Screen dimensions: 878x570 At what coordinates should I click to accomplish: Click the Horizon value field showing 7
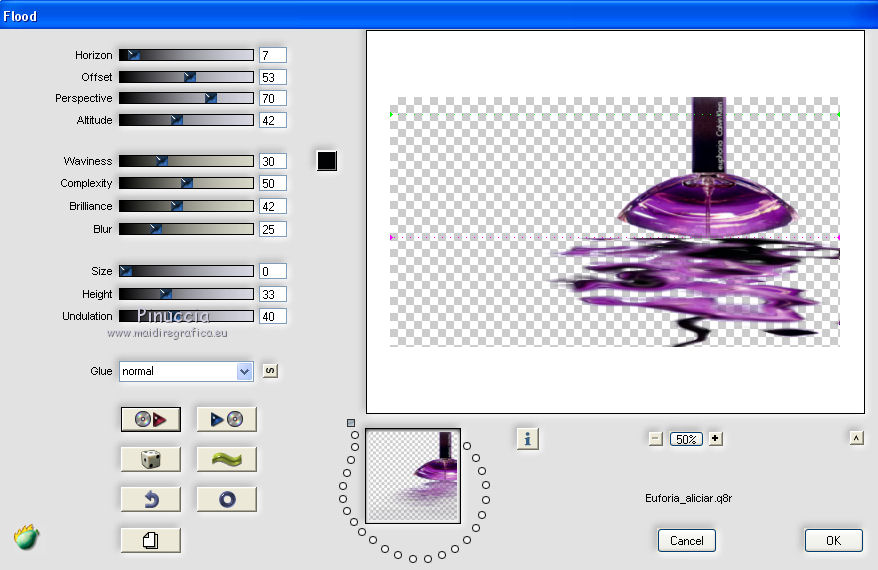[x=273, y=55]
